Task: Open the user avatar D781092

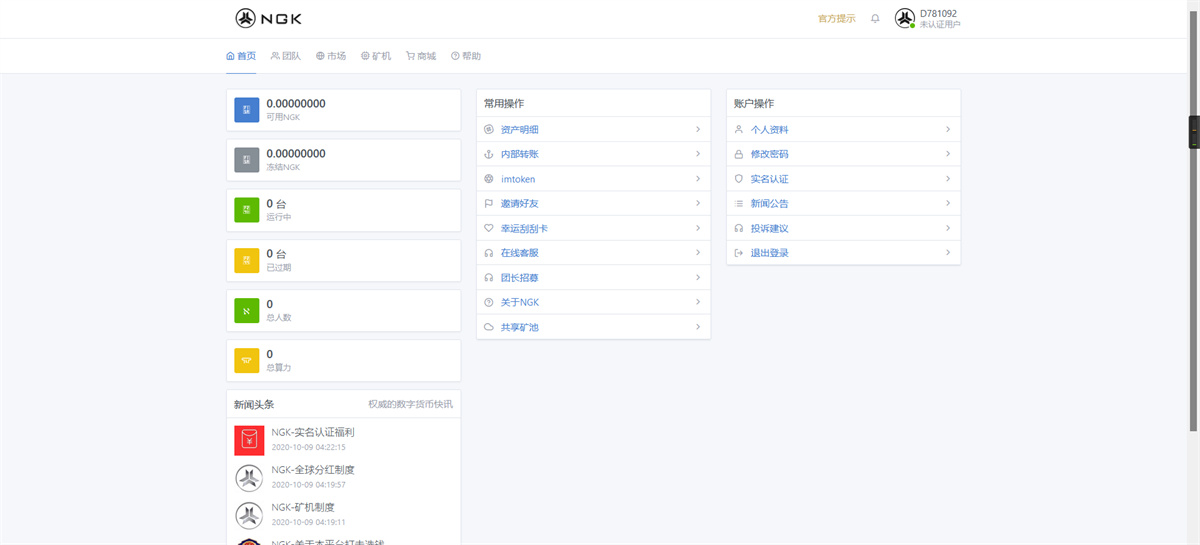Action: [905, 18]
